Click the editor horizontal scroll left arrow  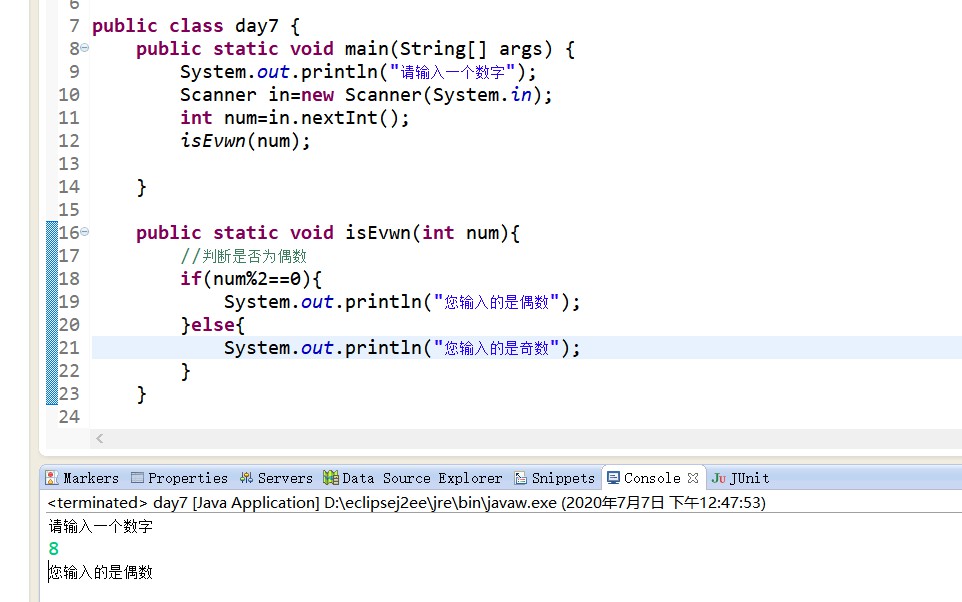(99, 438)
